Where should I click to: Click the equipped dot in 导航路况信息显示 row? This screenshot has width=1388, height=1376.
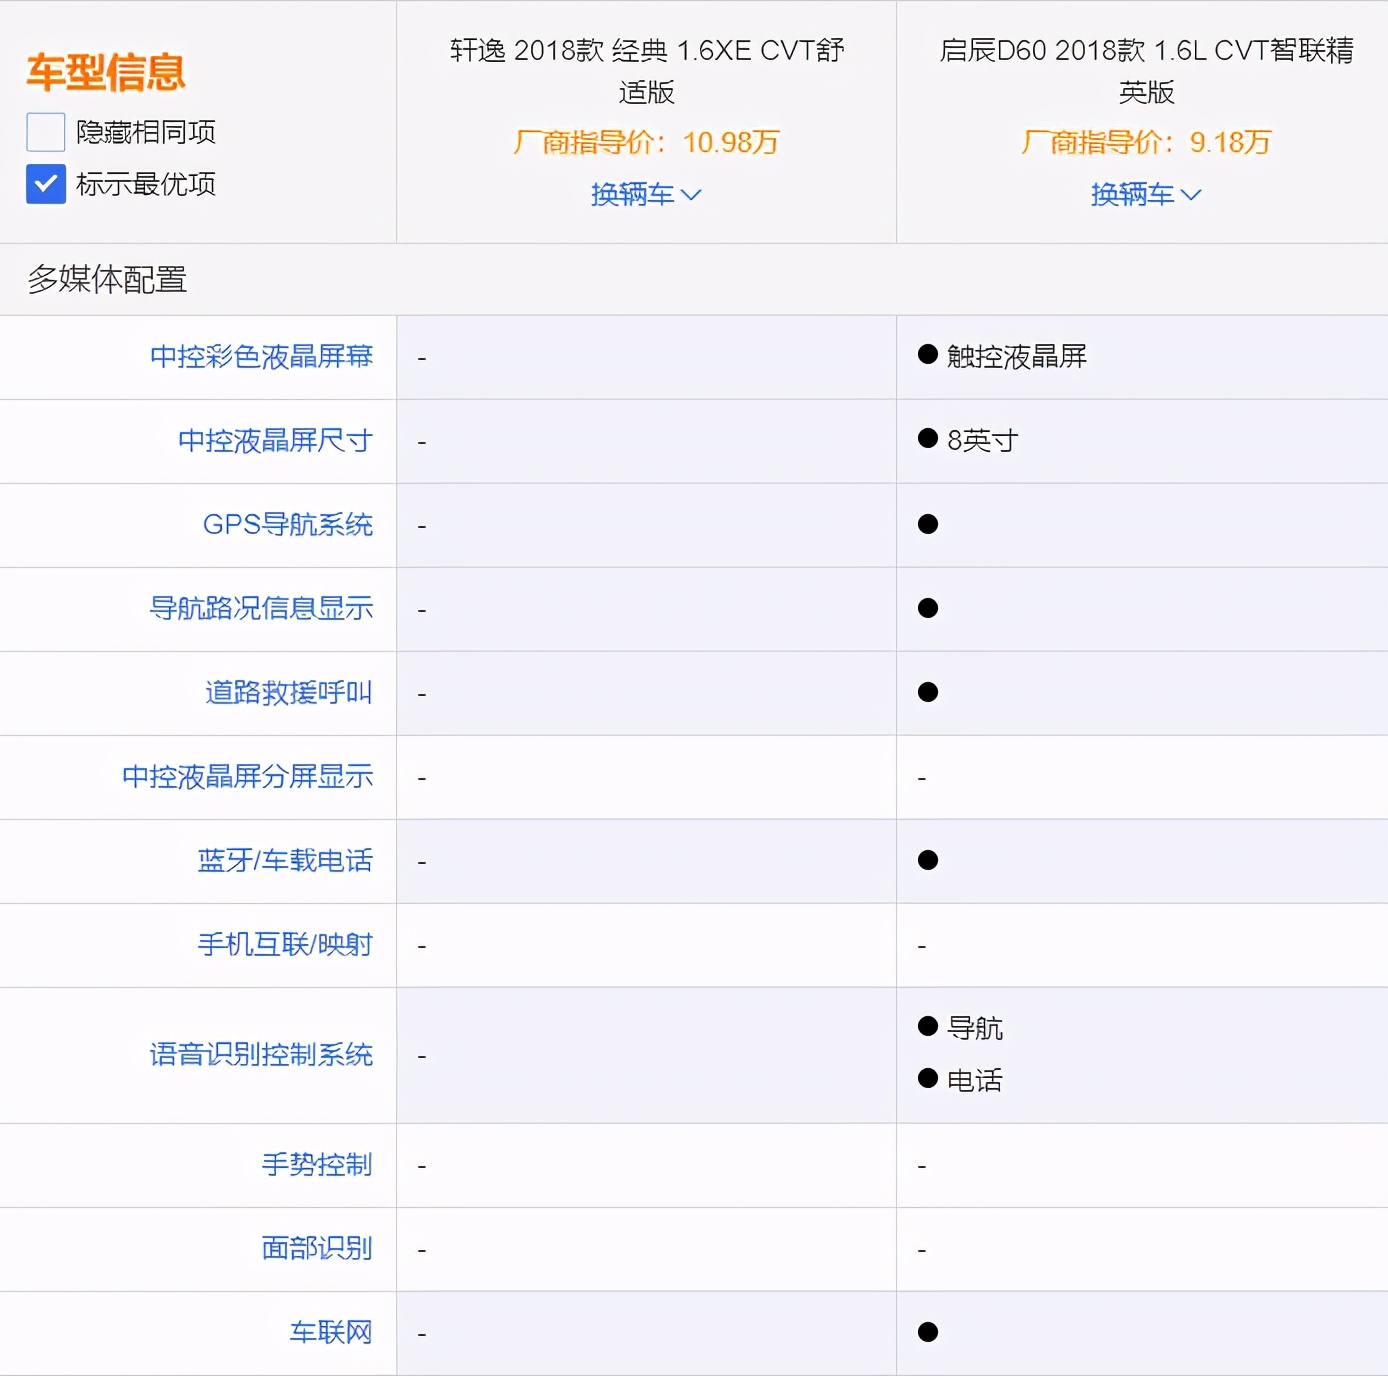pos(928,608)
